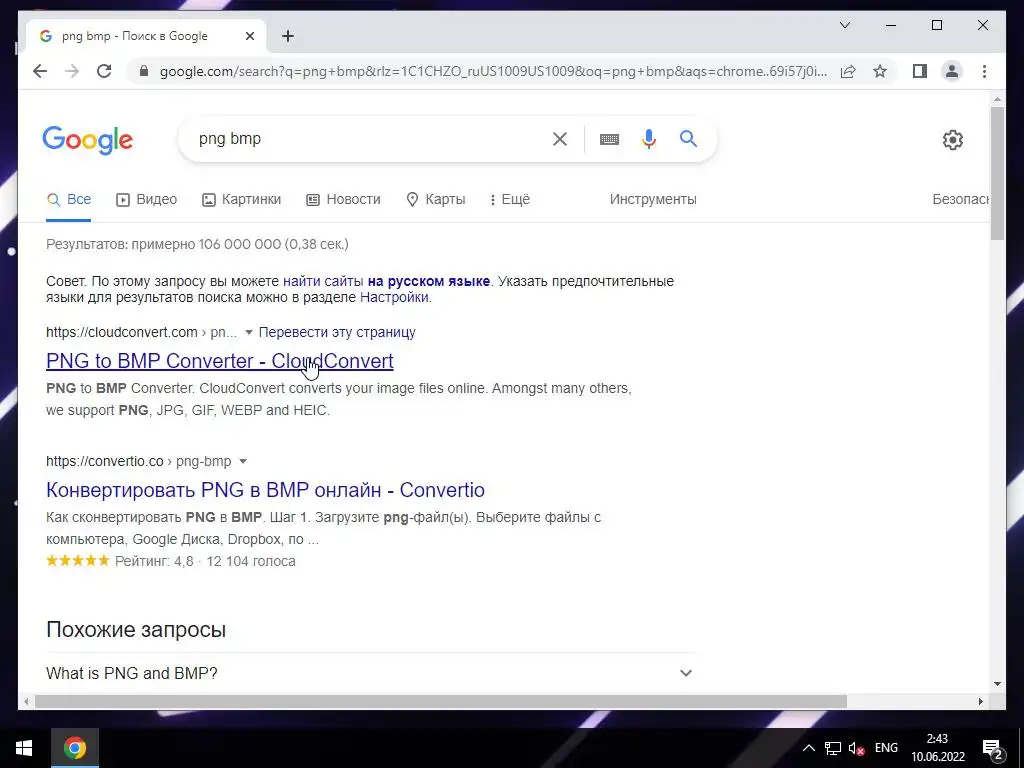
Task: Follow 'найти сайты на русском языке' link
Action: (386, 281)
